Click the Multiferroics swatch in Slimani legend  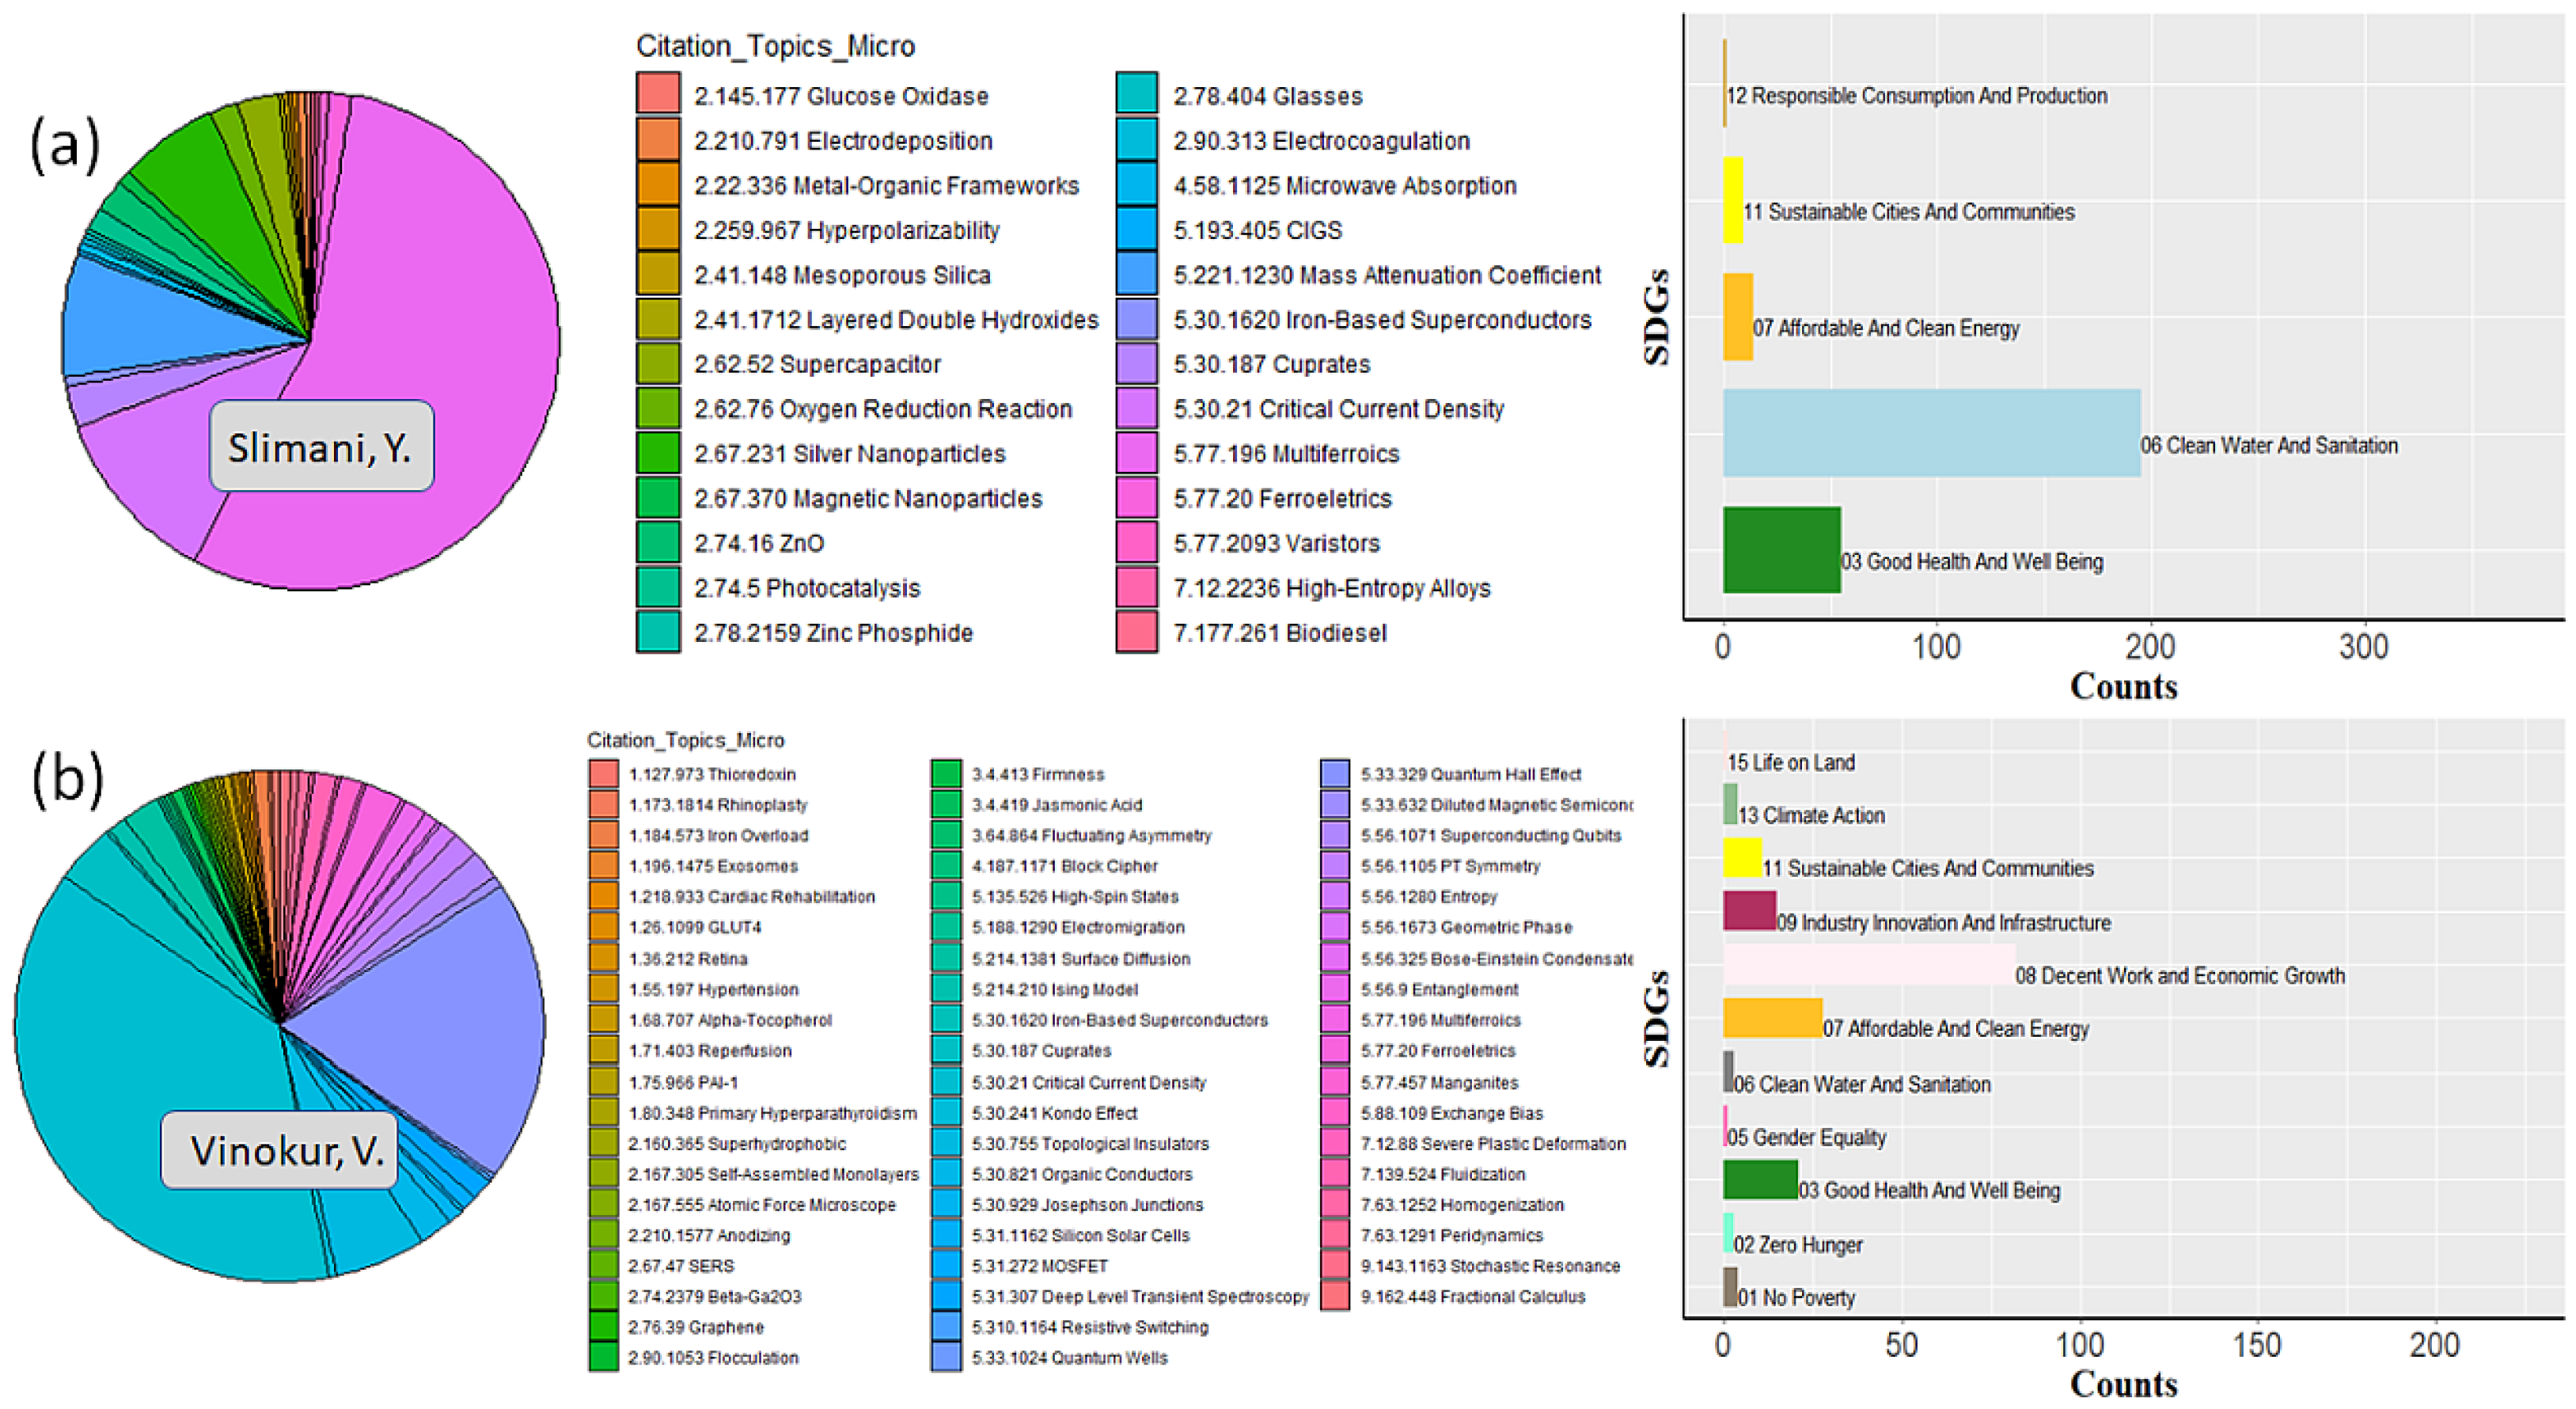click(1137, 452)
